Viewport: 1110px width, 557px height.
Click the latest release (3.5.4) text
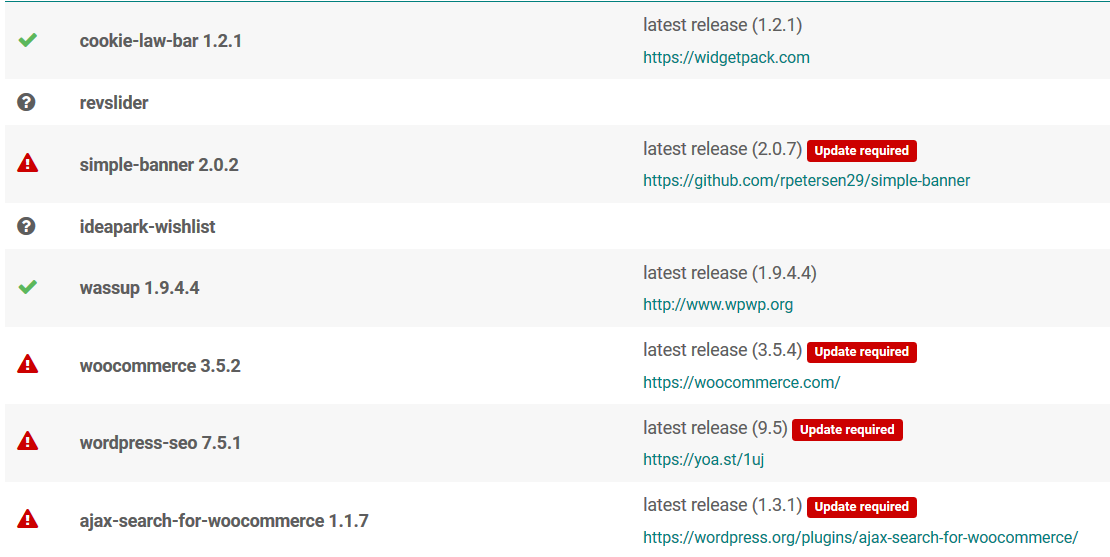[x=722, y=350]
